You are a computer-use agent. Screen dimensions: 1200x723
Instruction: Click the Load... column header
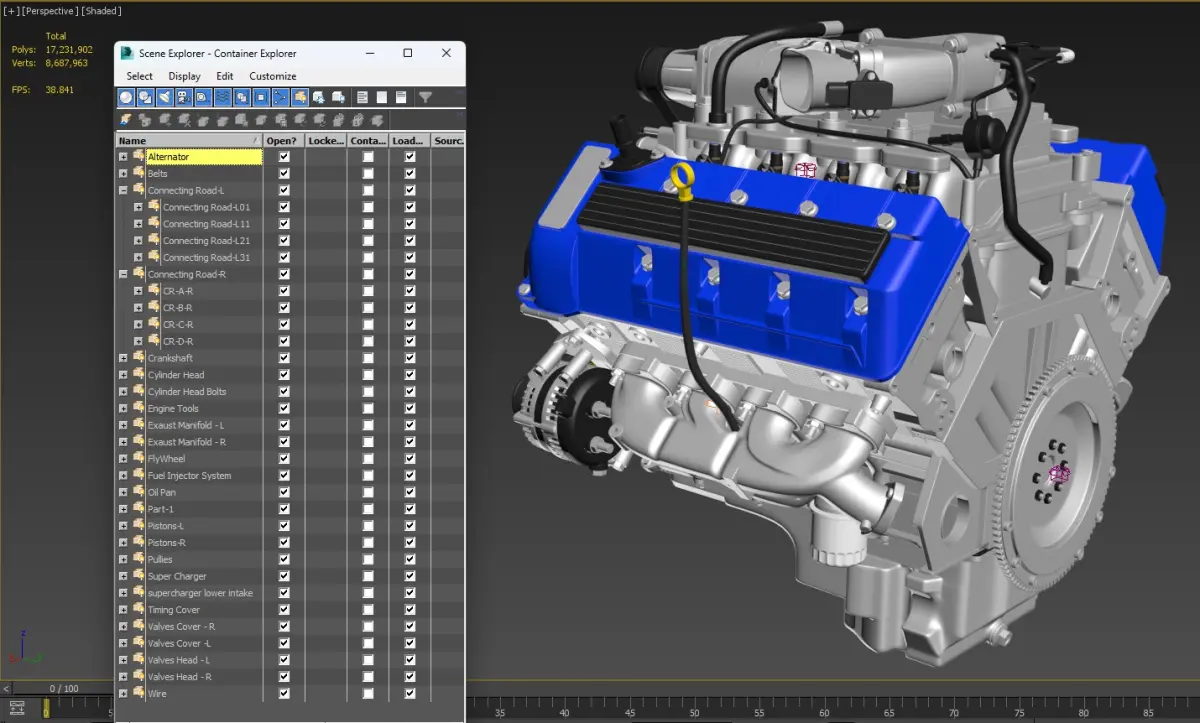[x=410, y=141]
